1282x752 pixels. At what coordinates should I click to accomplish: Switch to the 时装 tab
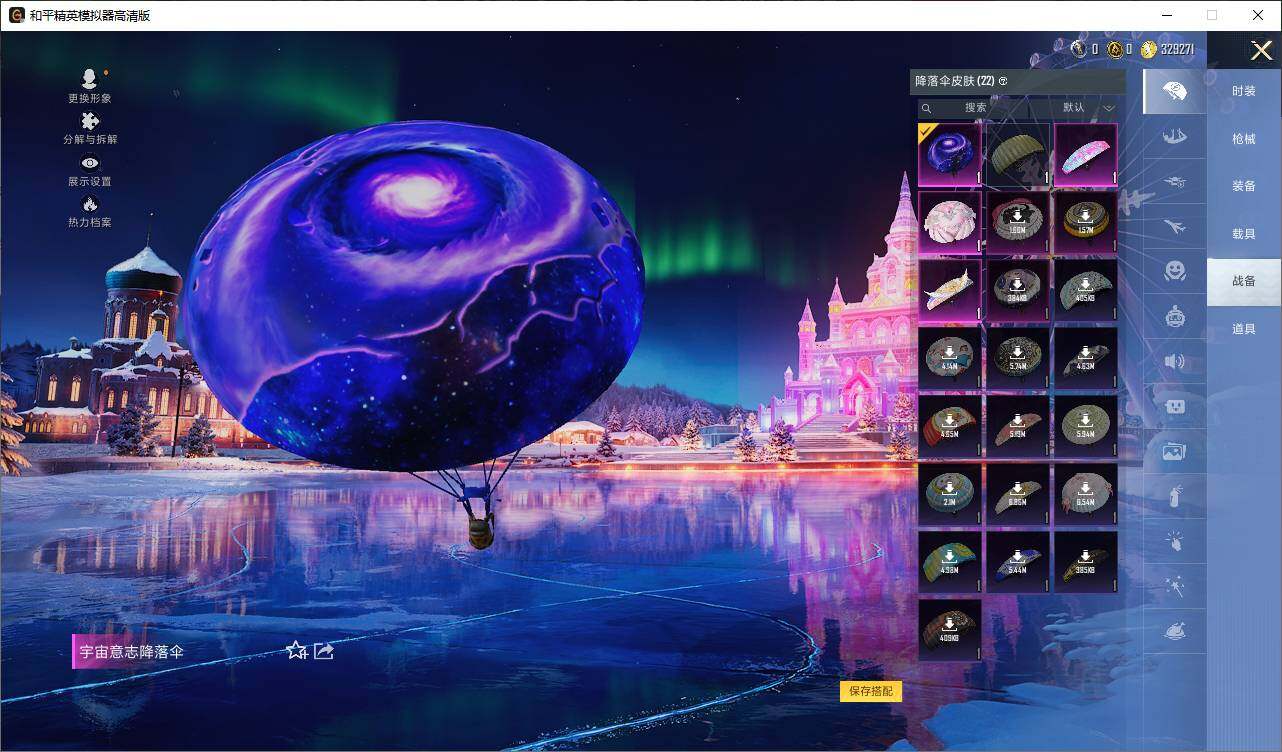pos(1245,92)
